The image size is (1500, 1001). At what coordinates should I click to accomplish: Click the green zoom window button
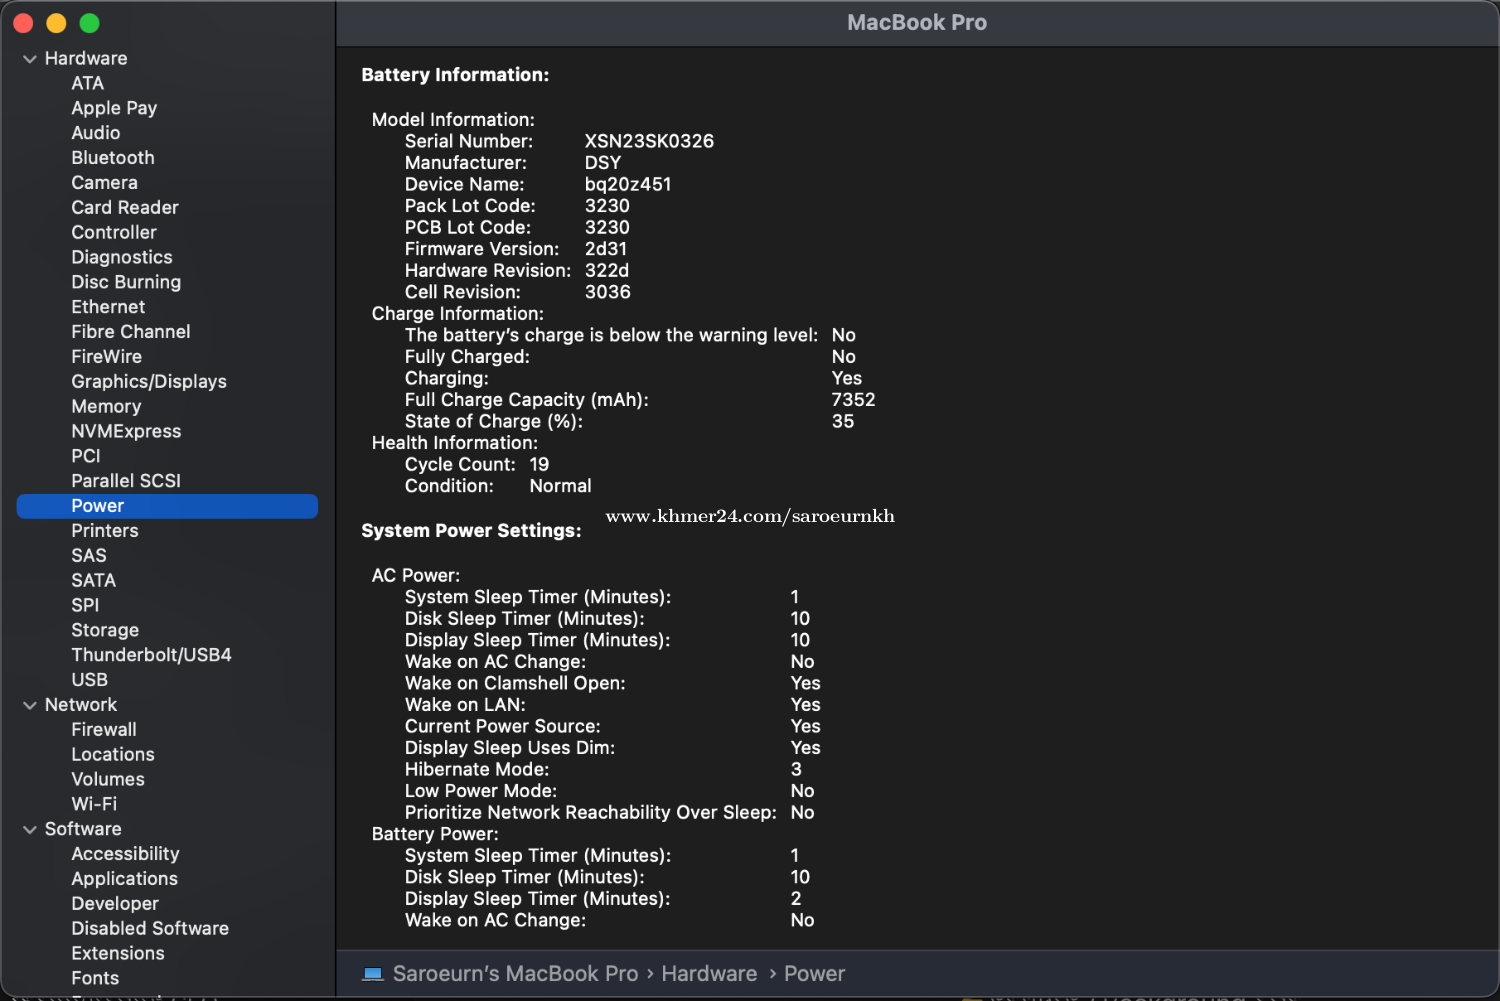(x=89, y=23)
